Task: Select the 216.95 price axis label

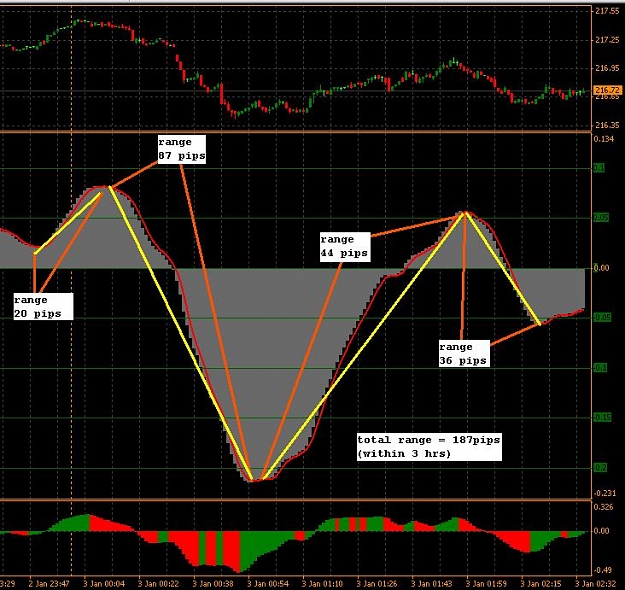Action: click(607, 68)
